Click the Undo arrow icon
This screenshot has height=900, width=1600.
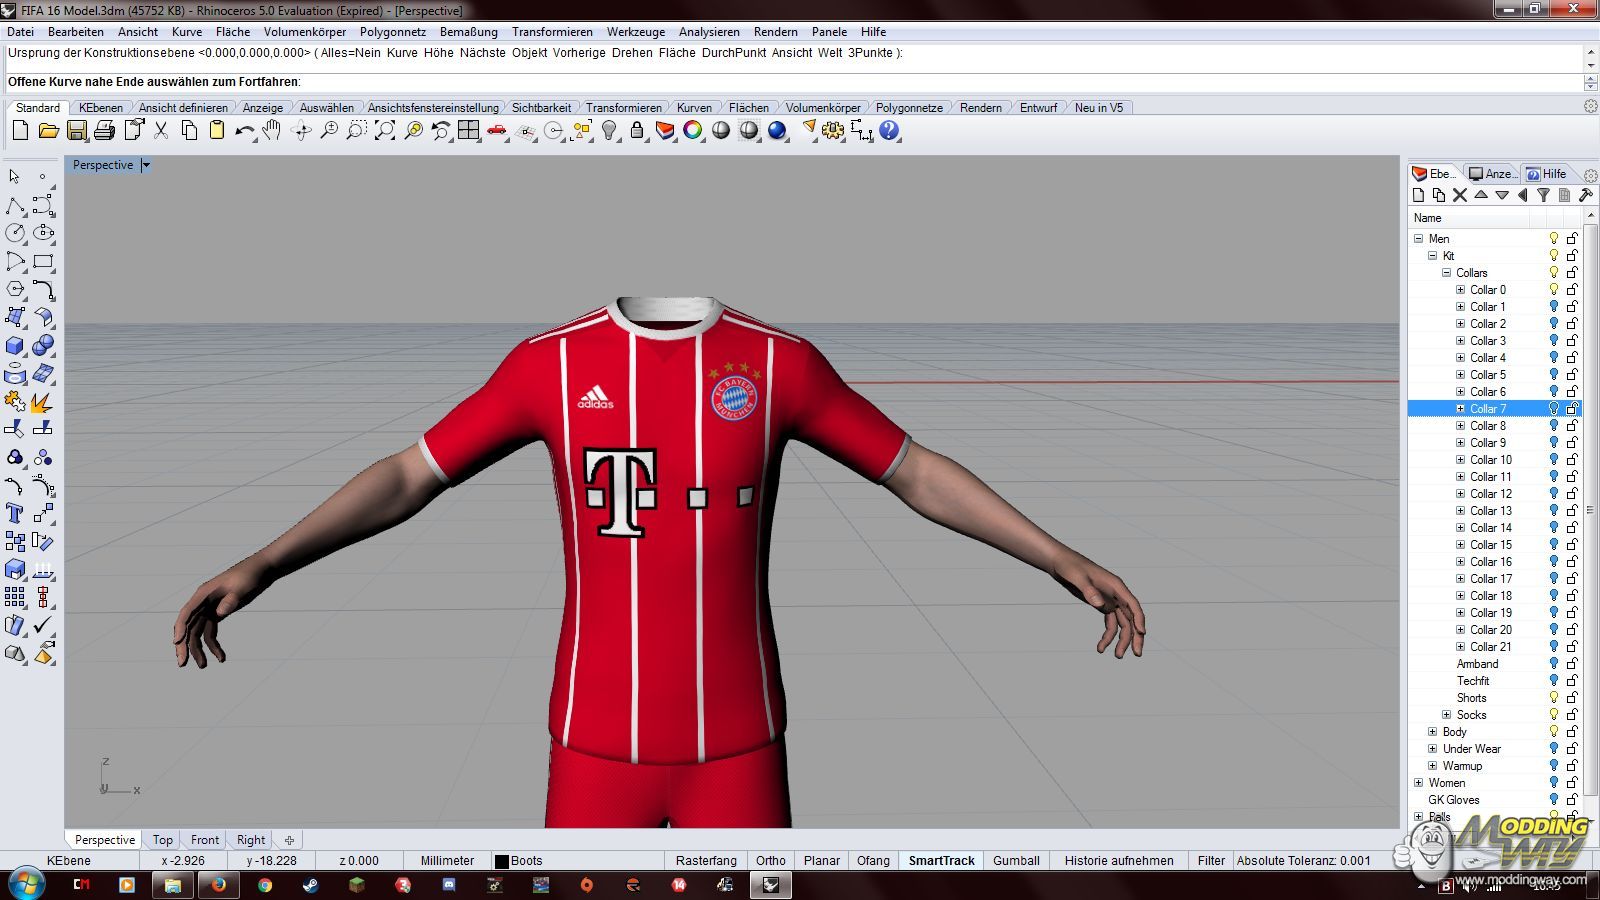point(244,131)
